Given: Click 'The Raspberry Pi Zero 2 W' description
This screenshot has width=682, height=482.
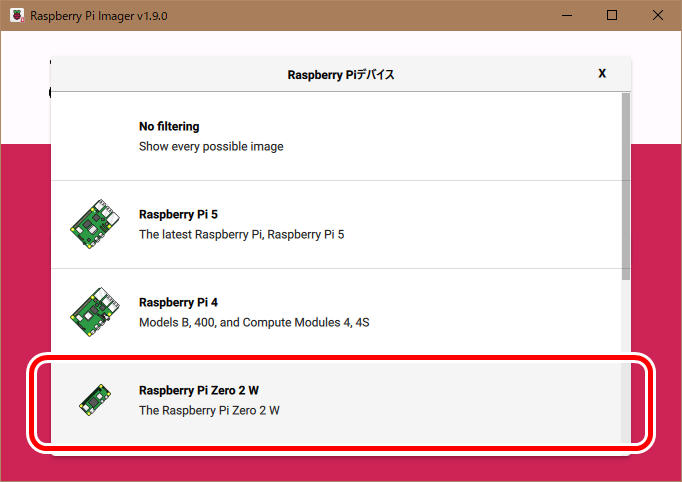Looking at the screenshot, I should point(209,410).
